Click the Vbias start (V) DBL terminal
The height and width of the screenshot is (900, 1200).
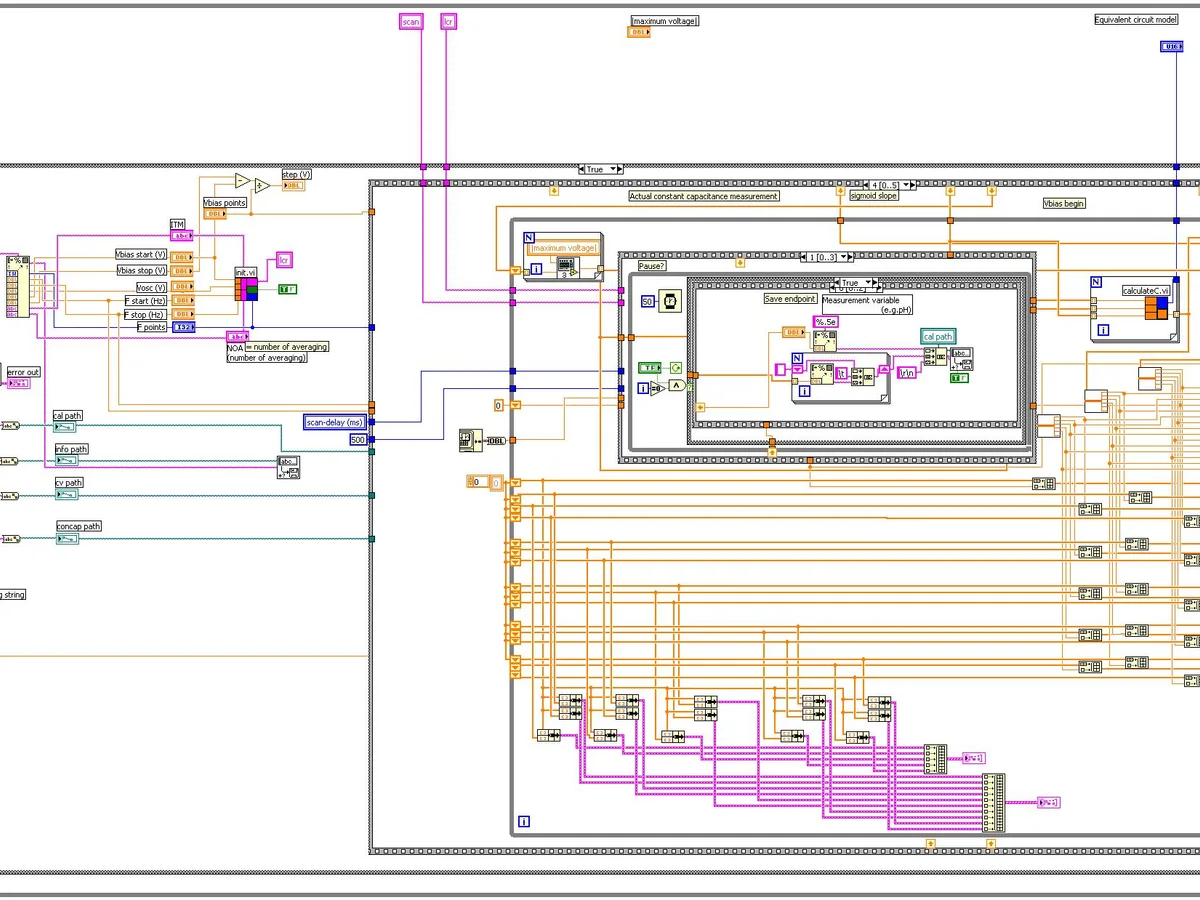pyautogui.click(x=182, y=256)
